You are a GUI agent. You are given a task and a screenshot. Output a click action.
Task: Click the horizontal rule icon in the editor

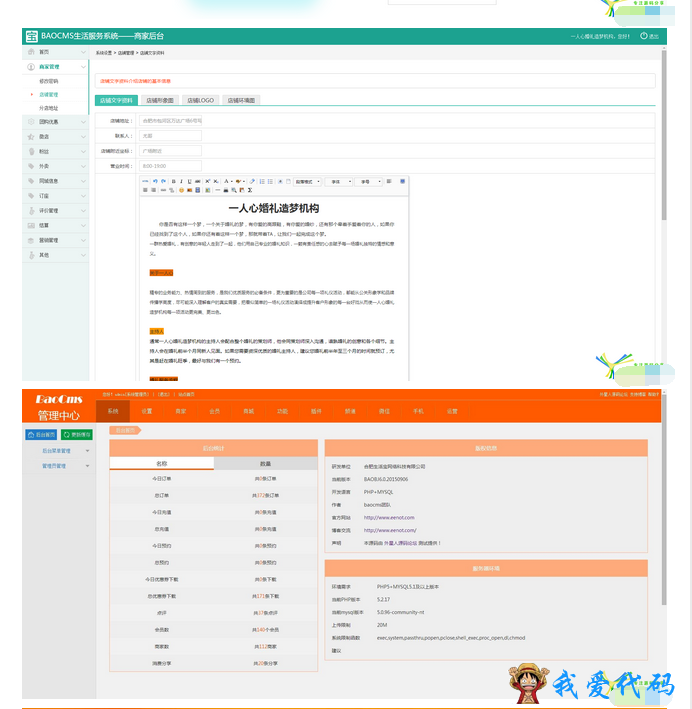[218, 190]
